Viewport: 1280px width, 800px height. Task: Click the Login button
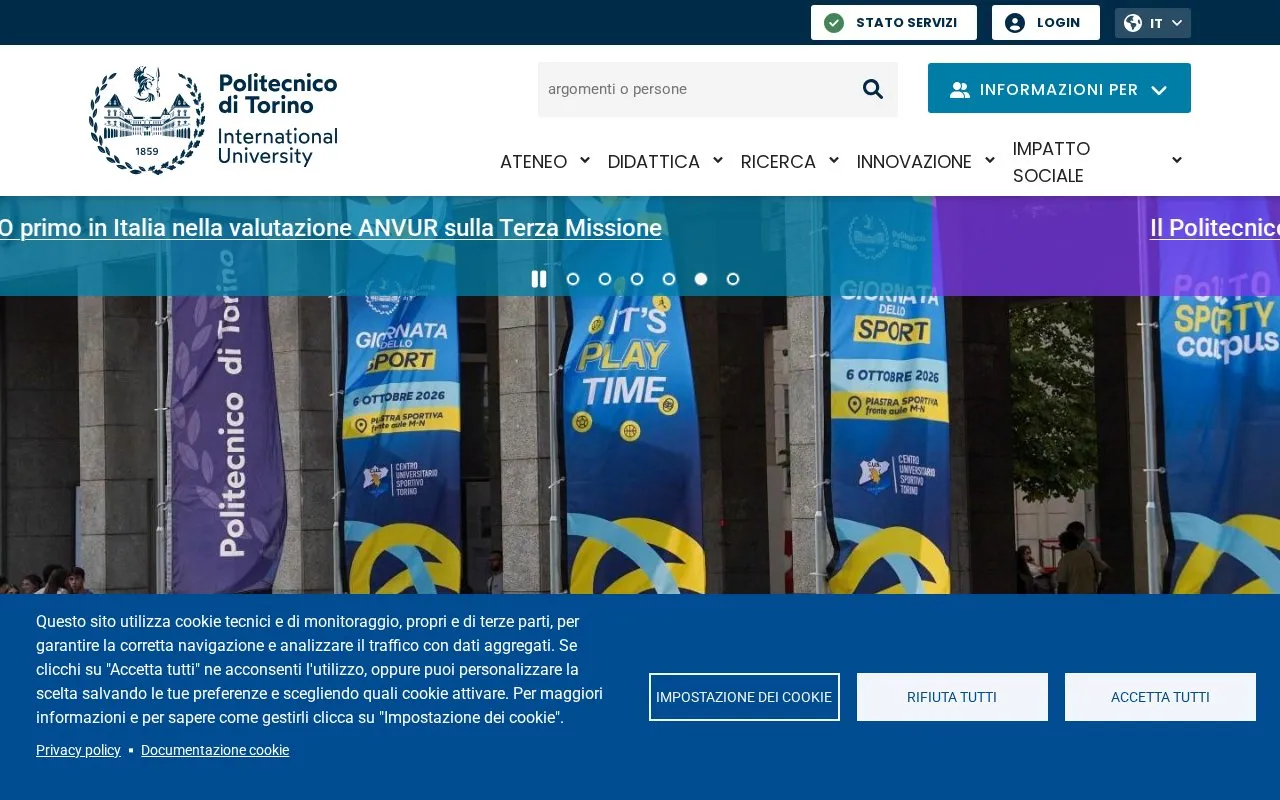[x=1046, y=23]
